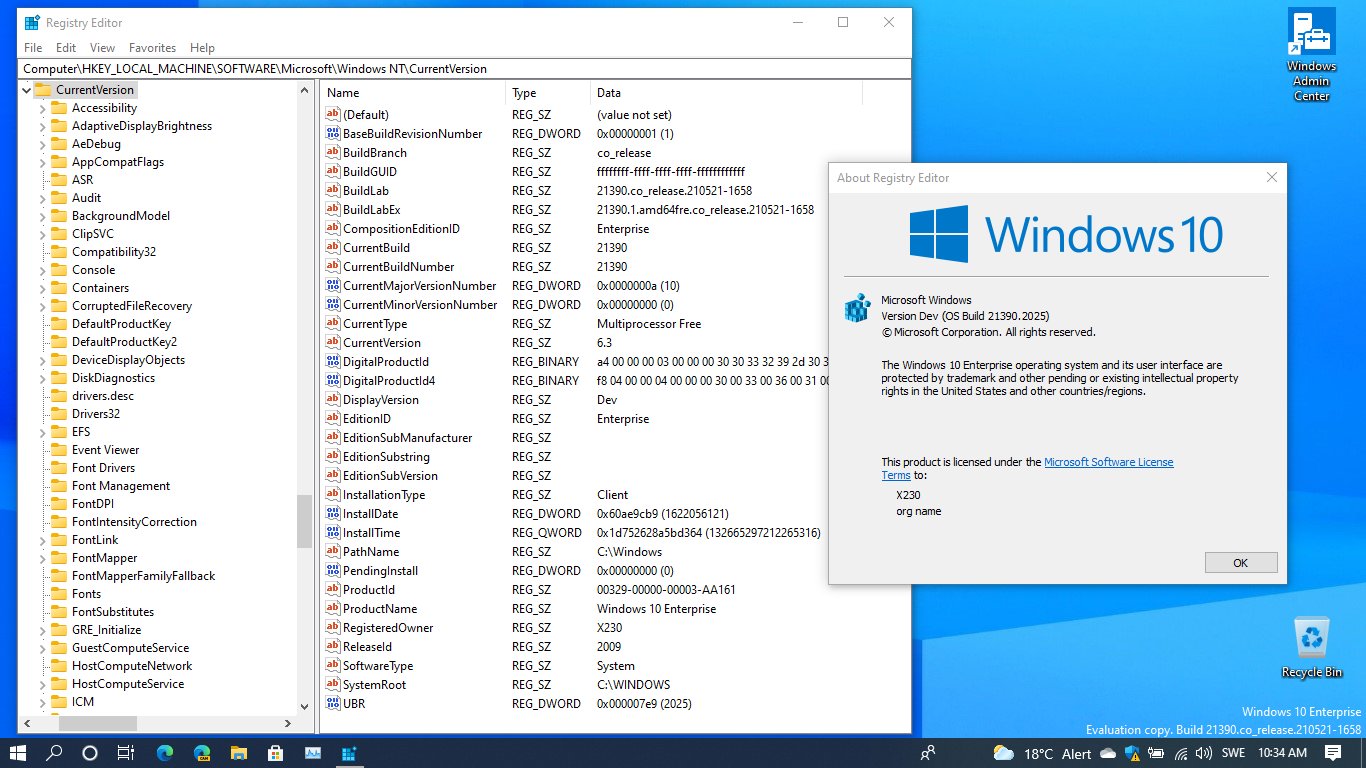Click OK in About Registry Editor
Viewport: 1366px width, 768px height.
coord(1241,563)
